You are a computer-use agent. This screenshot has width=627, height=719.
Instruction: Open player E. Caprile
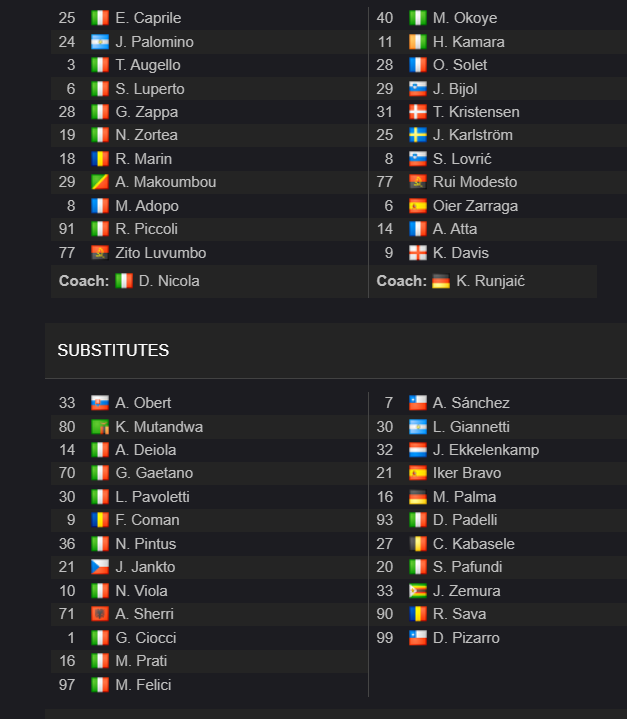[148, 18]
